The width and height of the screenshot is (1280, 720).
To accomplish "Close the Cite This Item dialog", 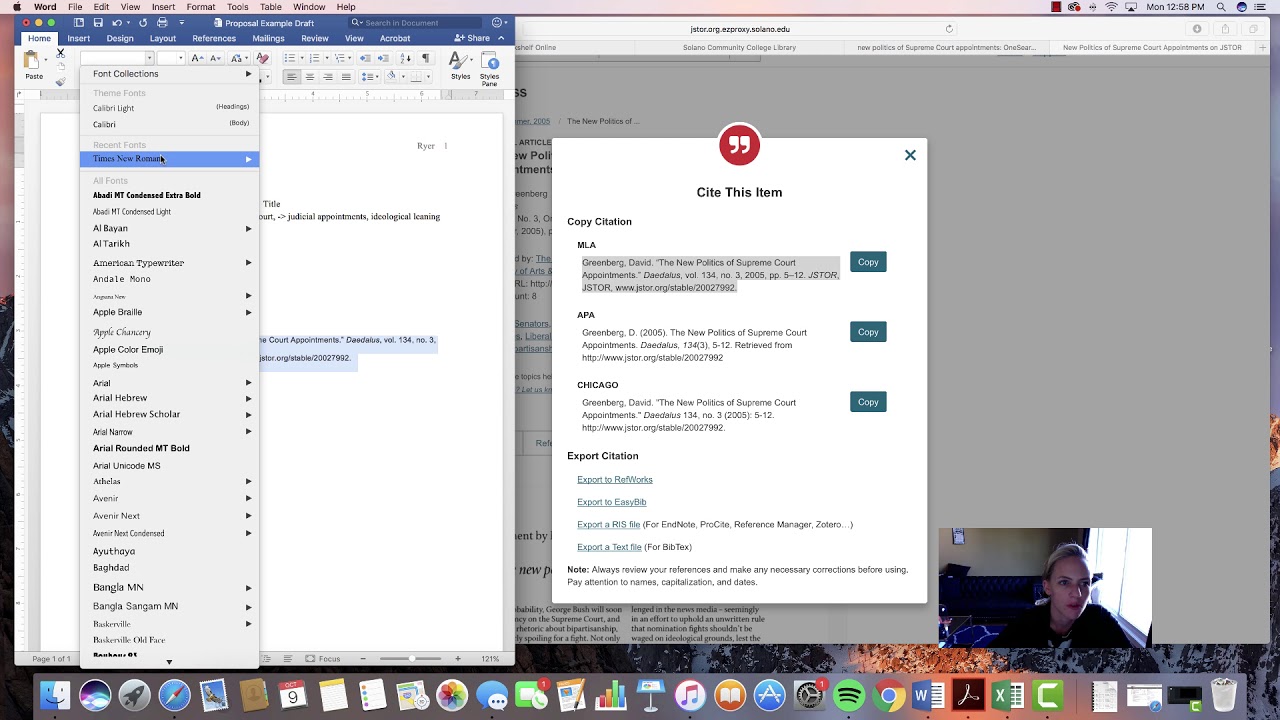I will pos(910,155).
